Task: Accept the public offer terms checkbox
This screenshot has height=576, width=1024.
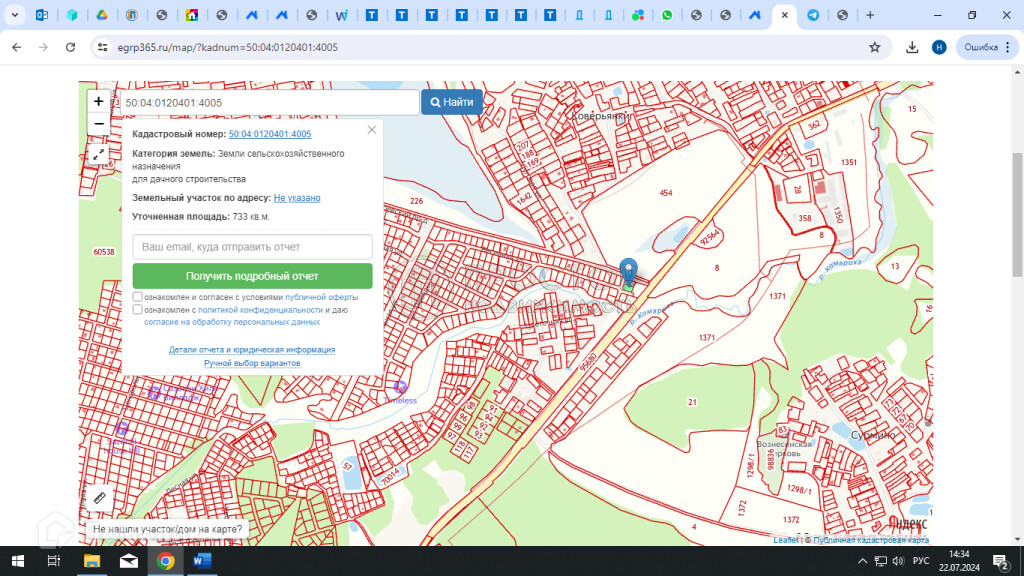Action: coord(138,297)
